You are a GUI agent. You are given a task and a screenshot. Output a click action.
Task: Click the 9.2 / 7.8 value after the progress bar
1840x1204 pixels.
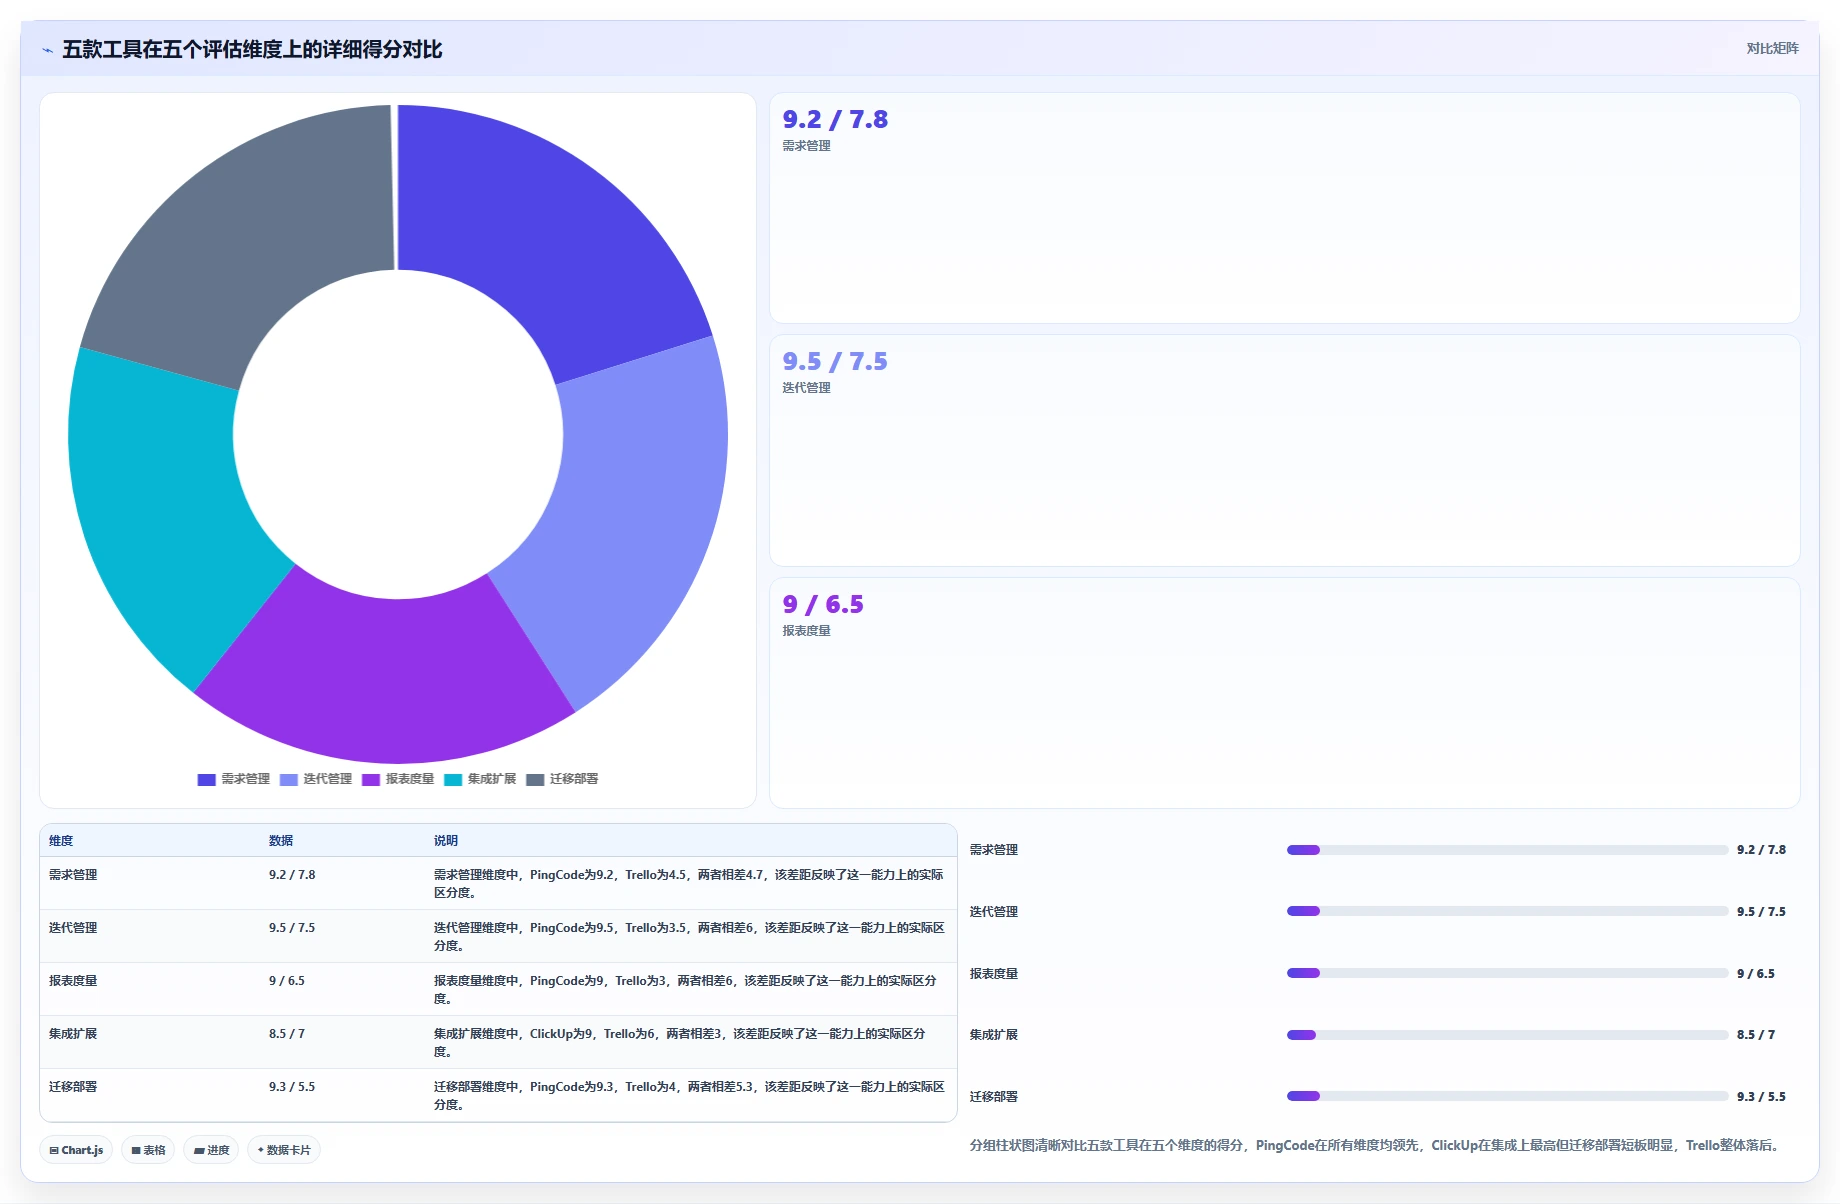coord(1761,850)
